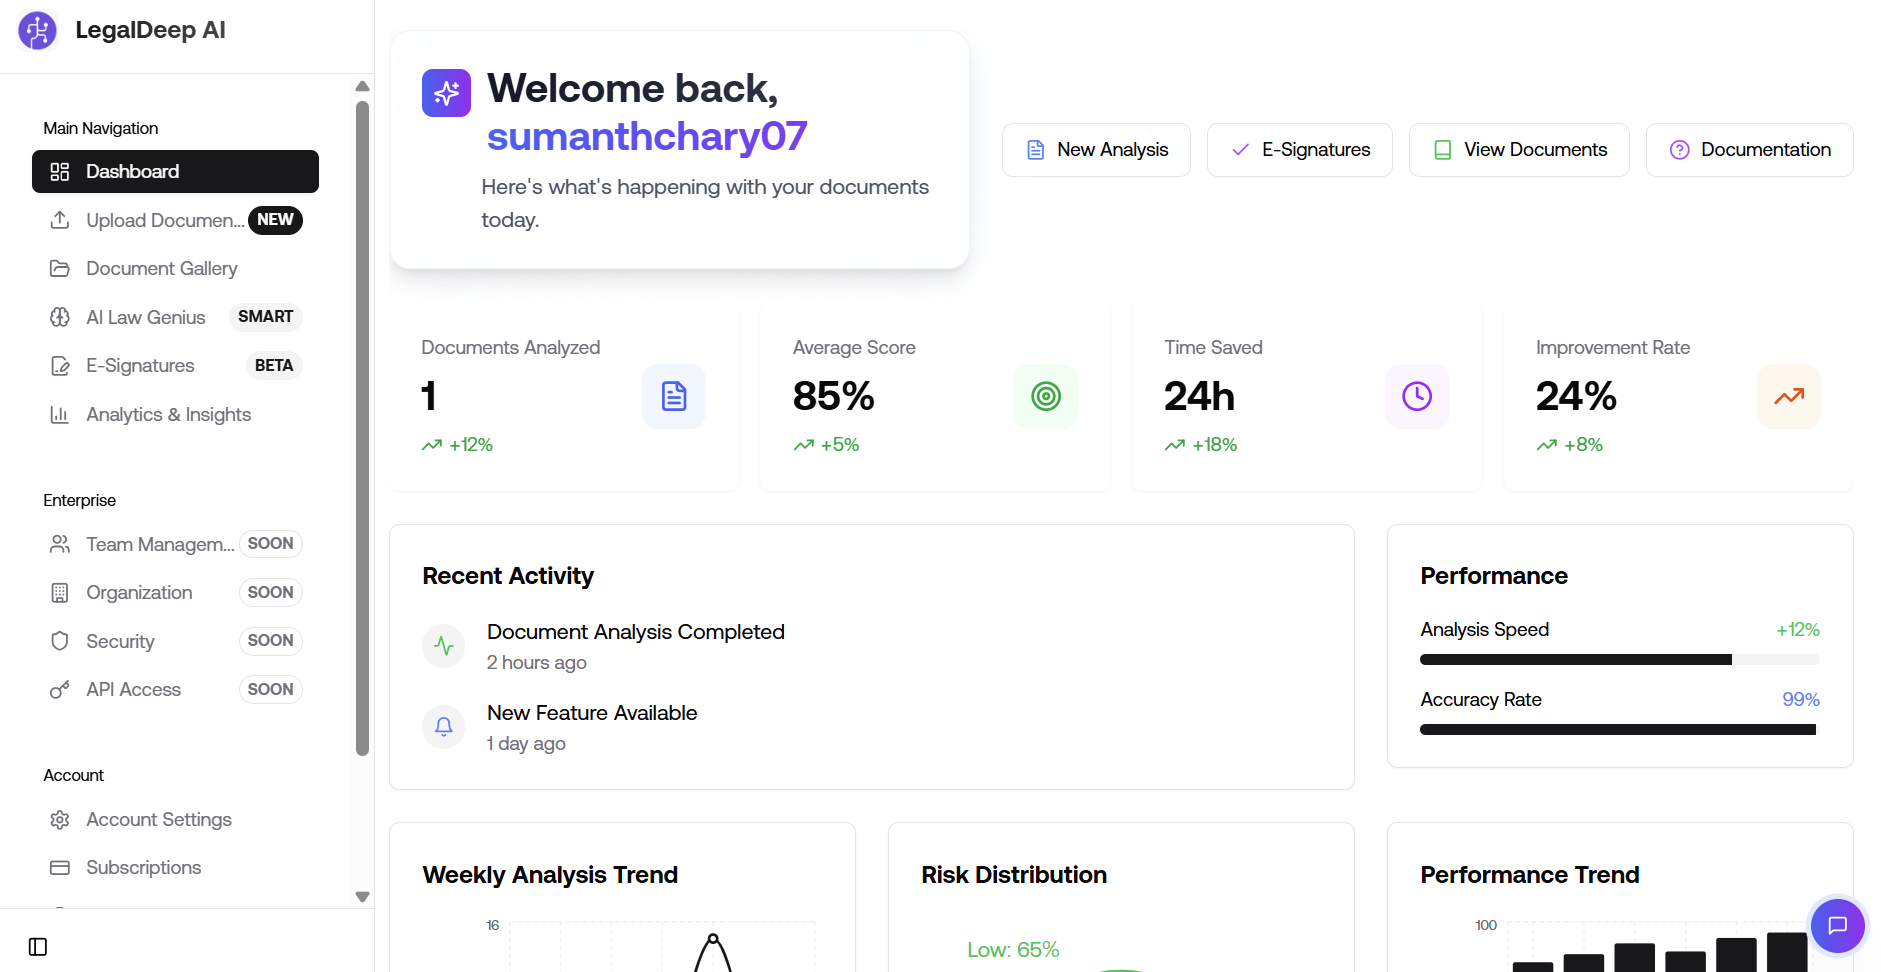
Task: Start a New Analysis
Action: (1096, 150)
